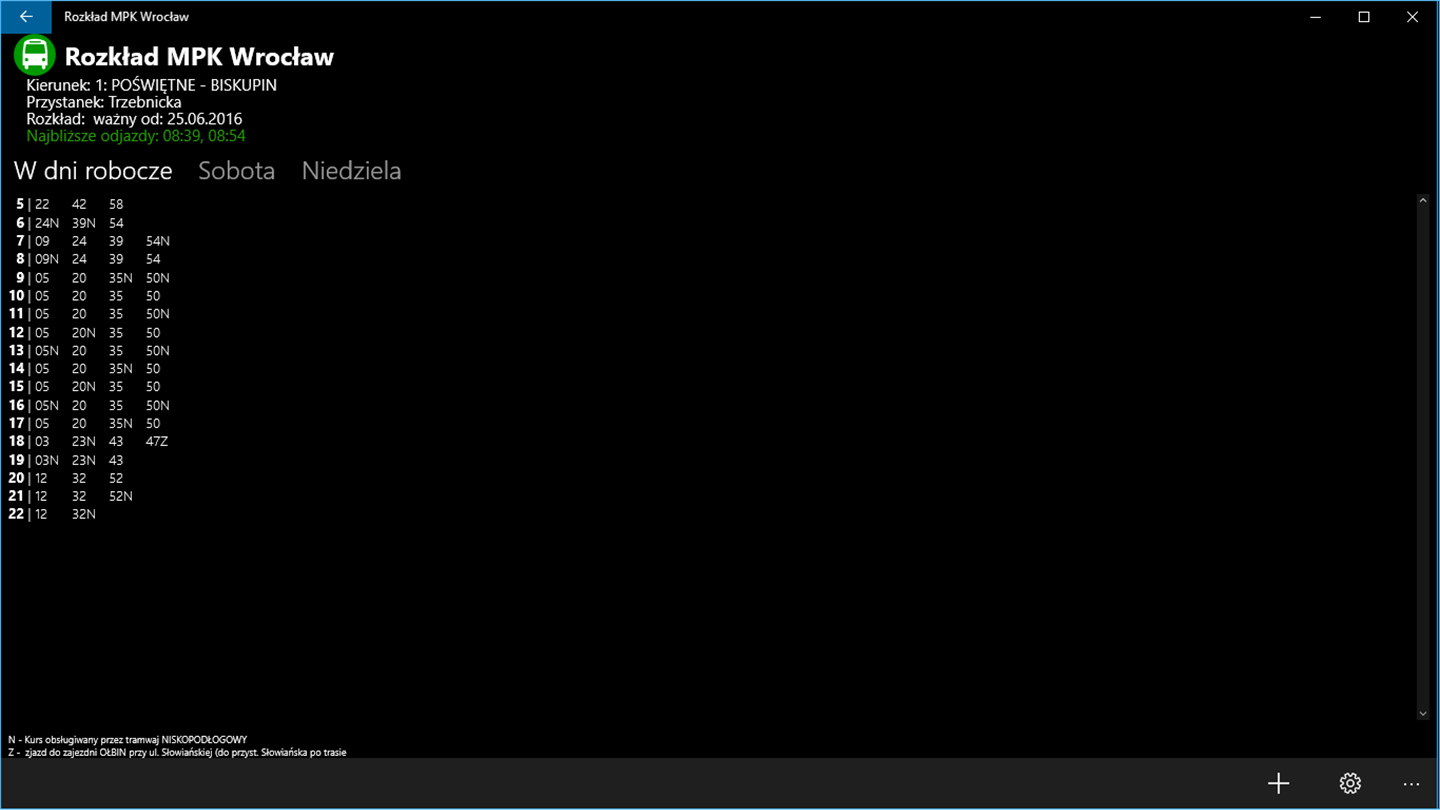The height and width of the screenshot is (810, 1440).
Task: Click the Z legend about zajezdnia OŁBIN
Action: 177,752
